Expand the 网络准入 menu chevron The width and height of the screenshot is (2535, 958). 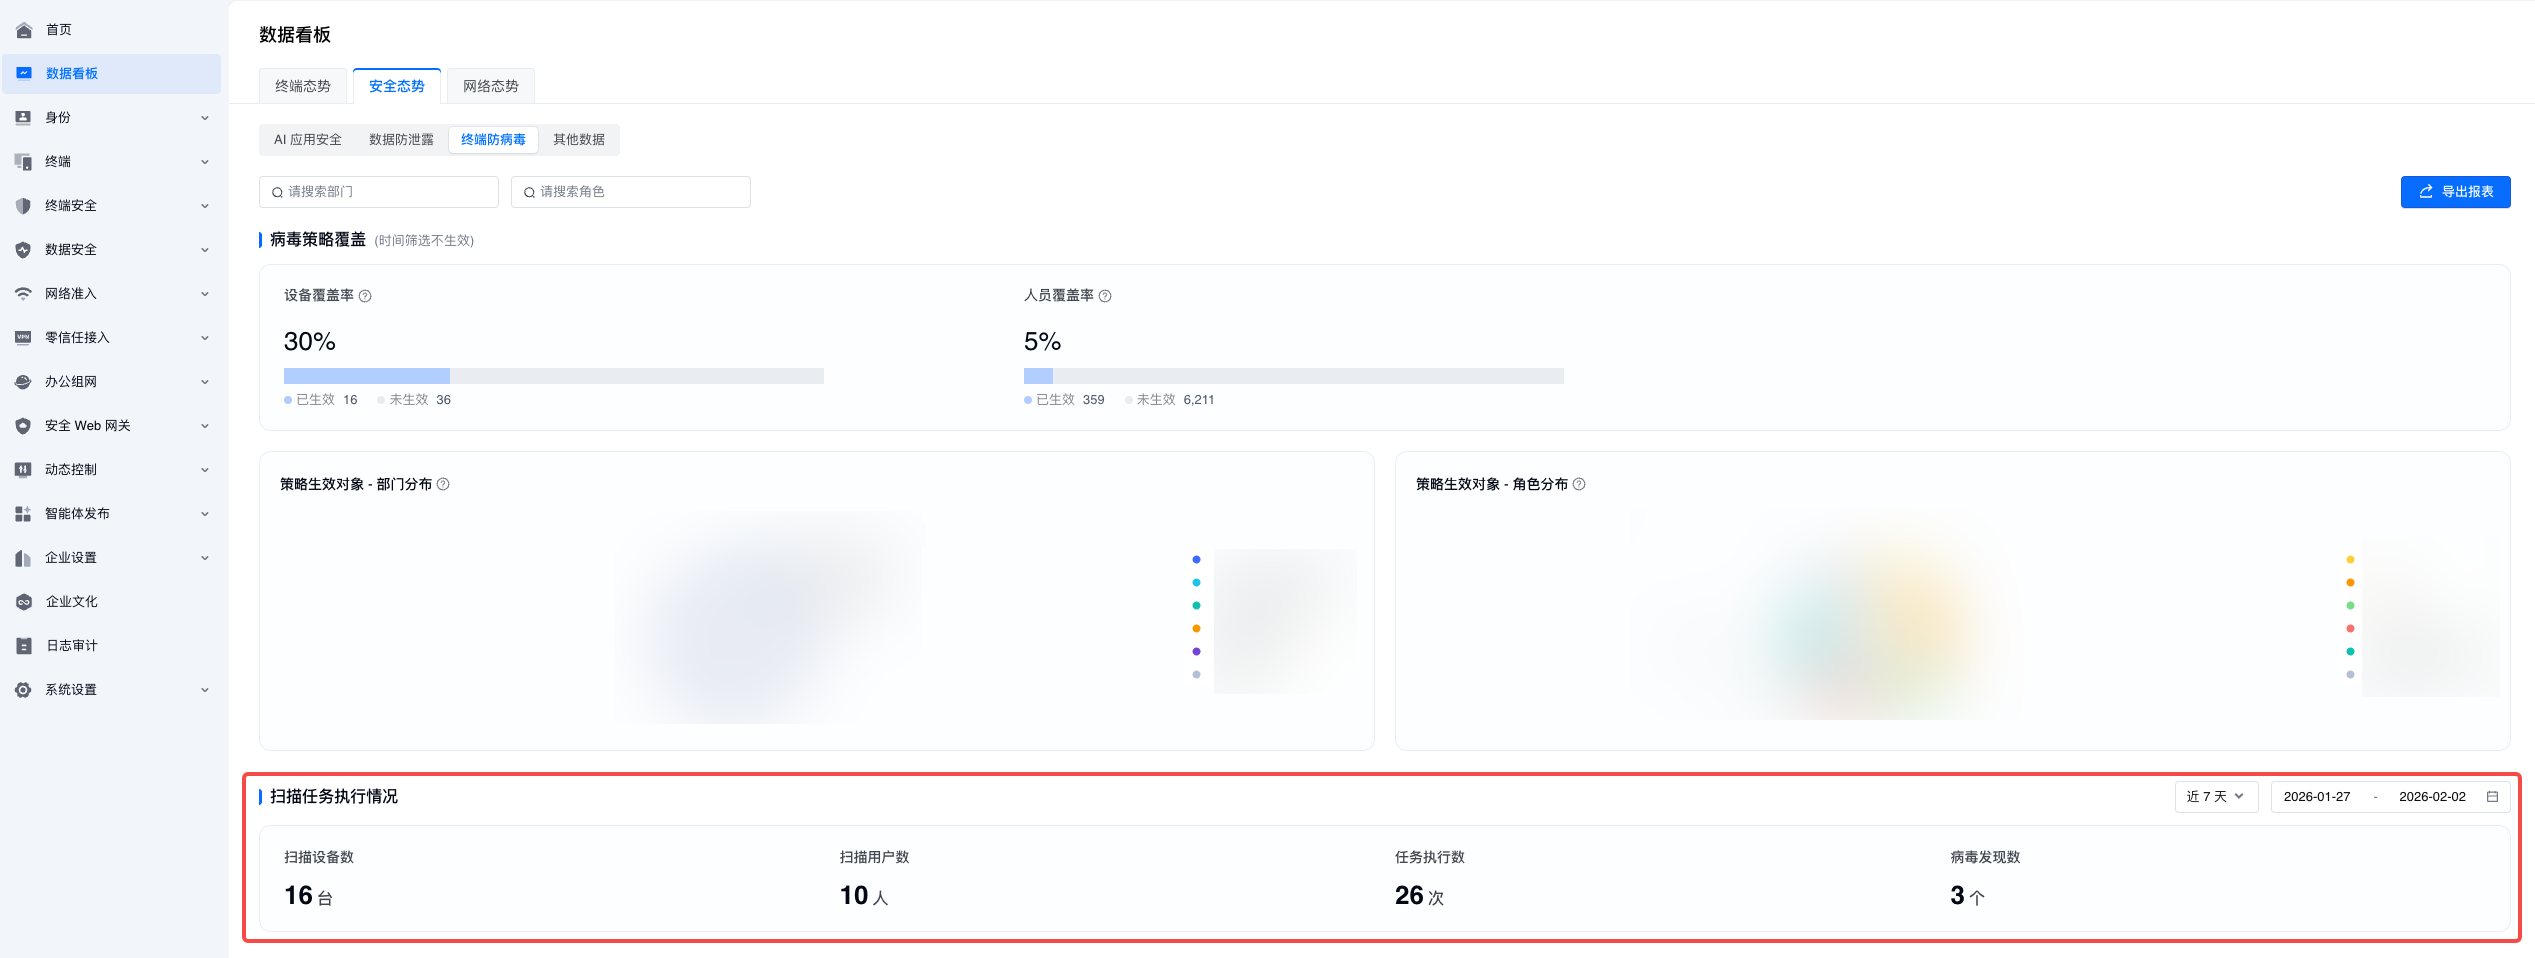(x=205, y=293)
